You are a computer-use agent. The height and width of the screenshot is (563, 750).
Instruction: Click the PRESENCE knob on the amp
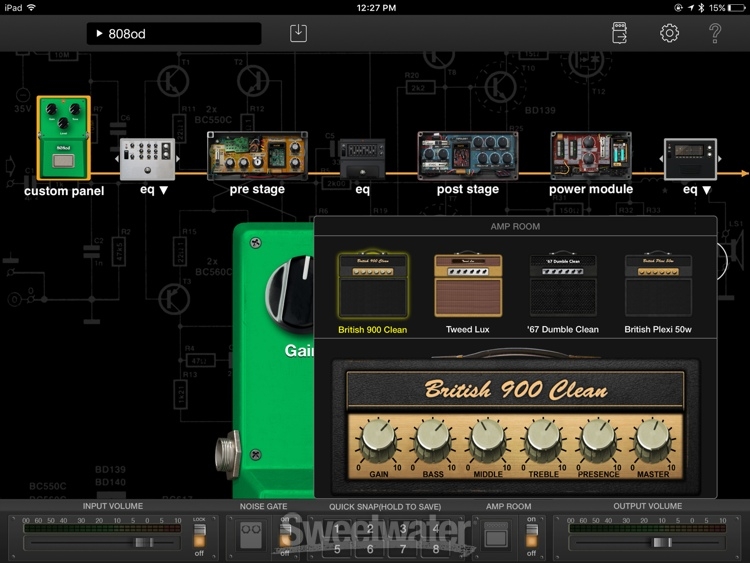pos(598,439)
